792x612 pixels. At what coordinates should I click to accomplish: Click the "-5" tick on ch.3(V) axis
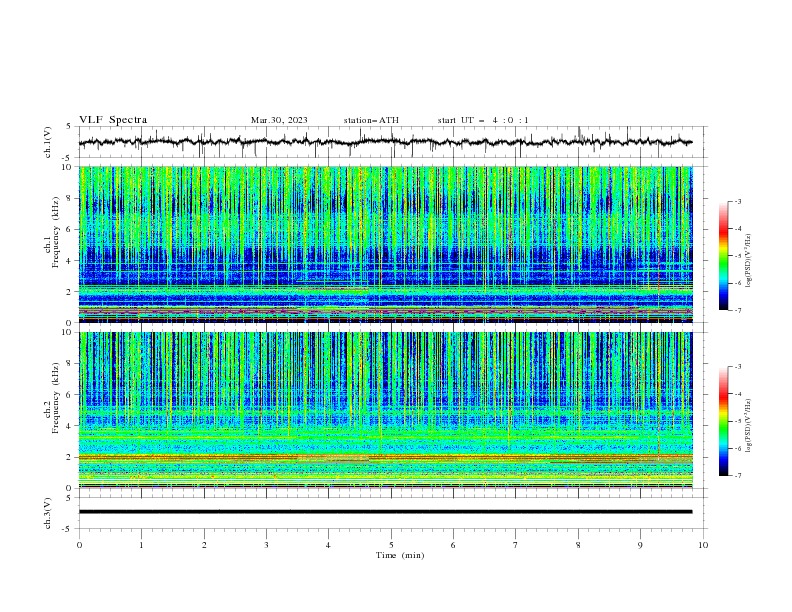click(68, 529)
